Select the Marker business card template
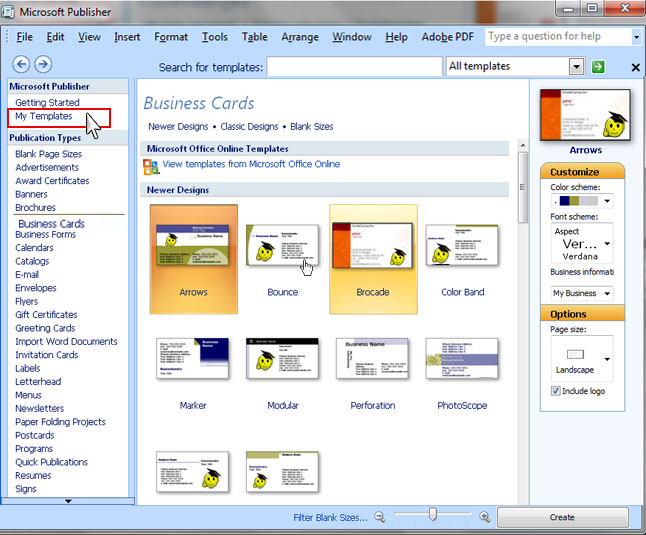 click(193, 374)
